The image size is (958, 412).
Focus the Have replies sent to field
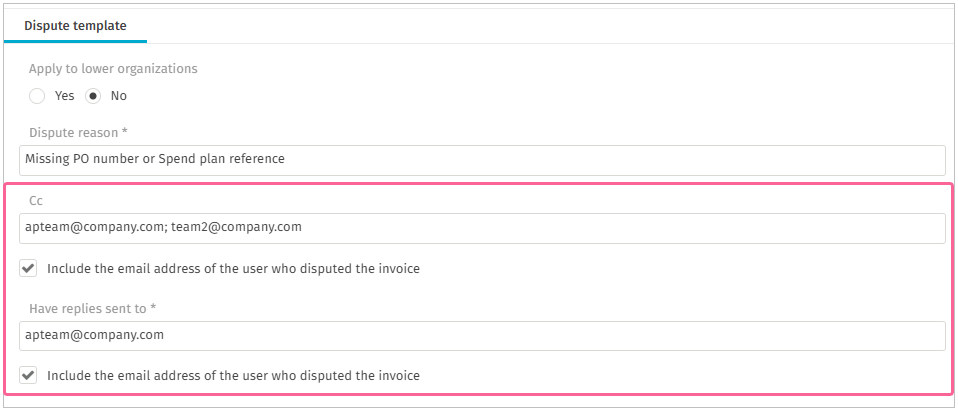tap(482, 336)
